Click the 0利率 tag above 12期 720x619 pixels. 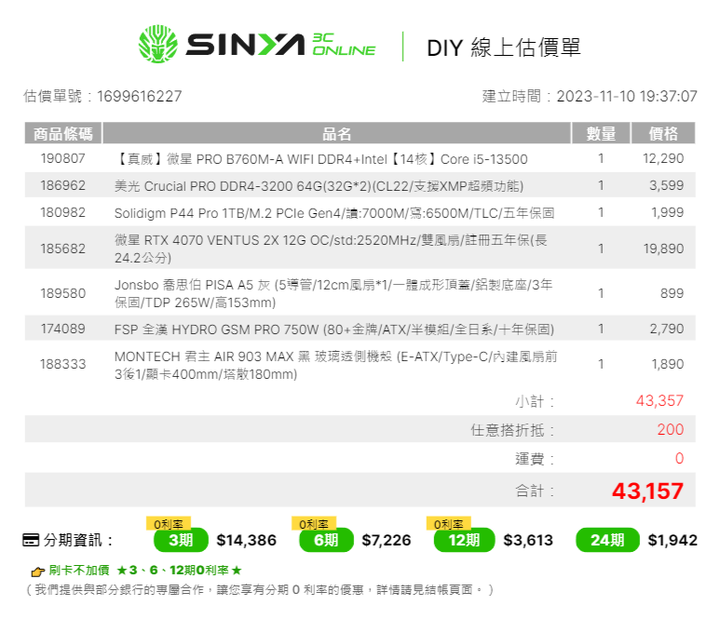tap(449, 523)
